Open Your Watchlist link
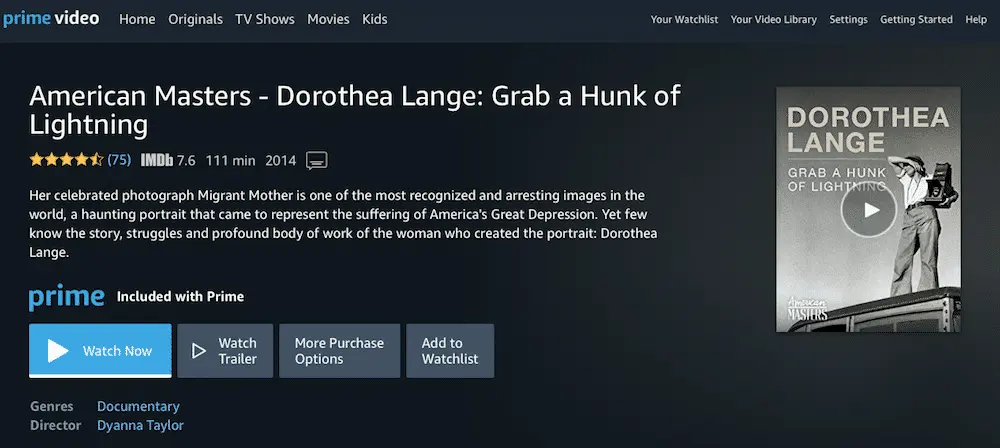 [x=684, y=20]
